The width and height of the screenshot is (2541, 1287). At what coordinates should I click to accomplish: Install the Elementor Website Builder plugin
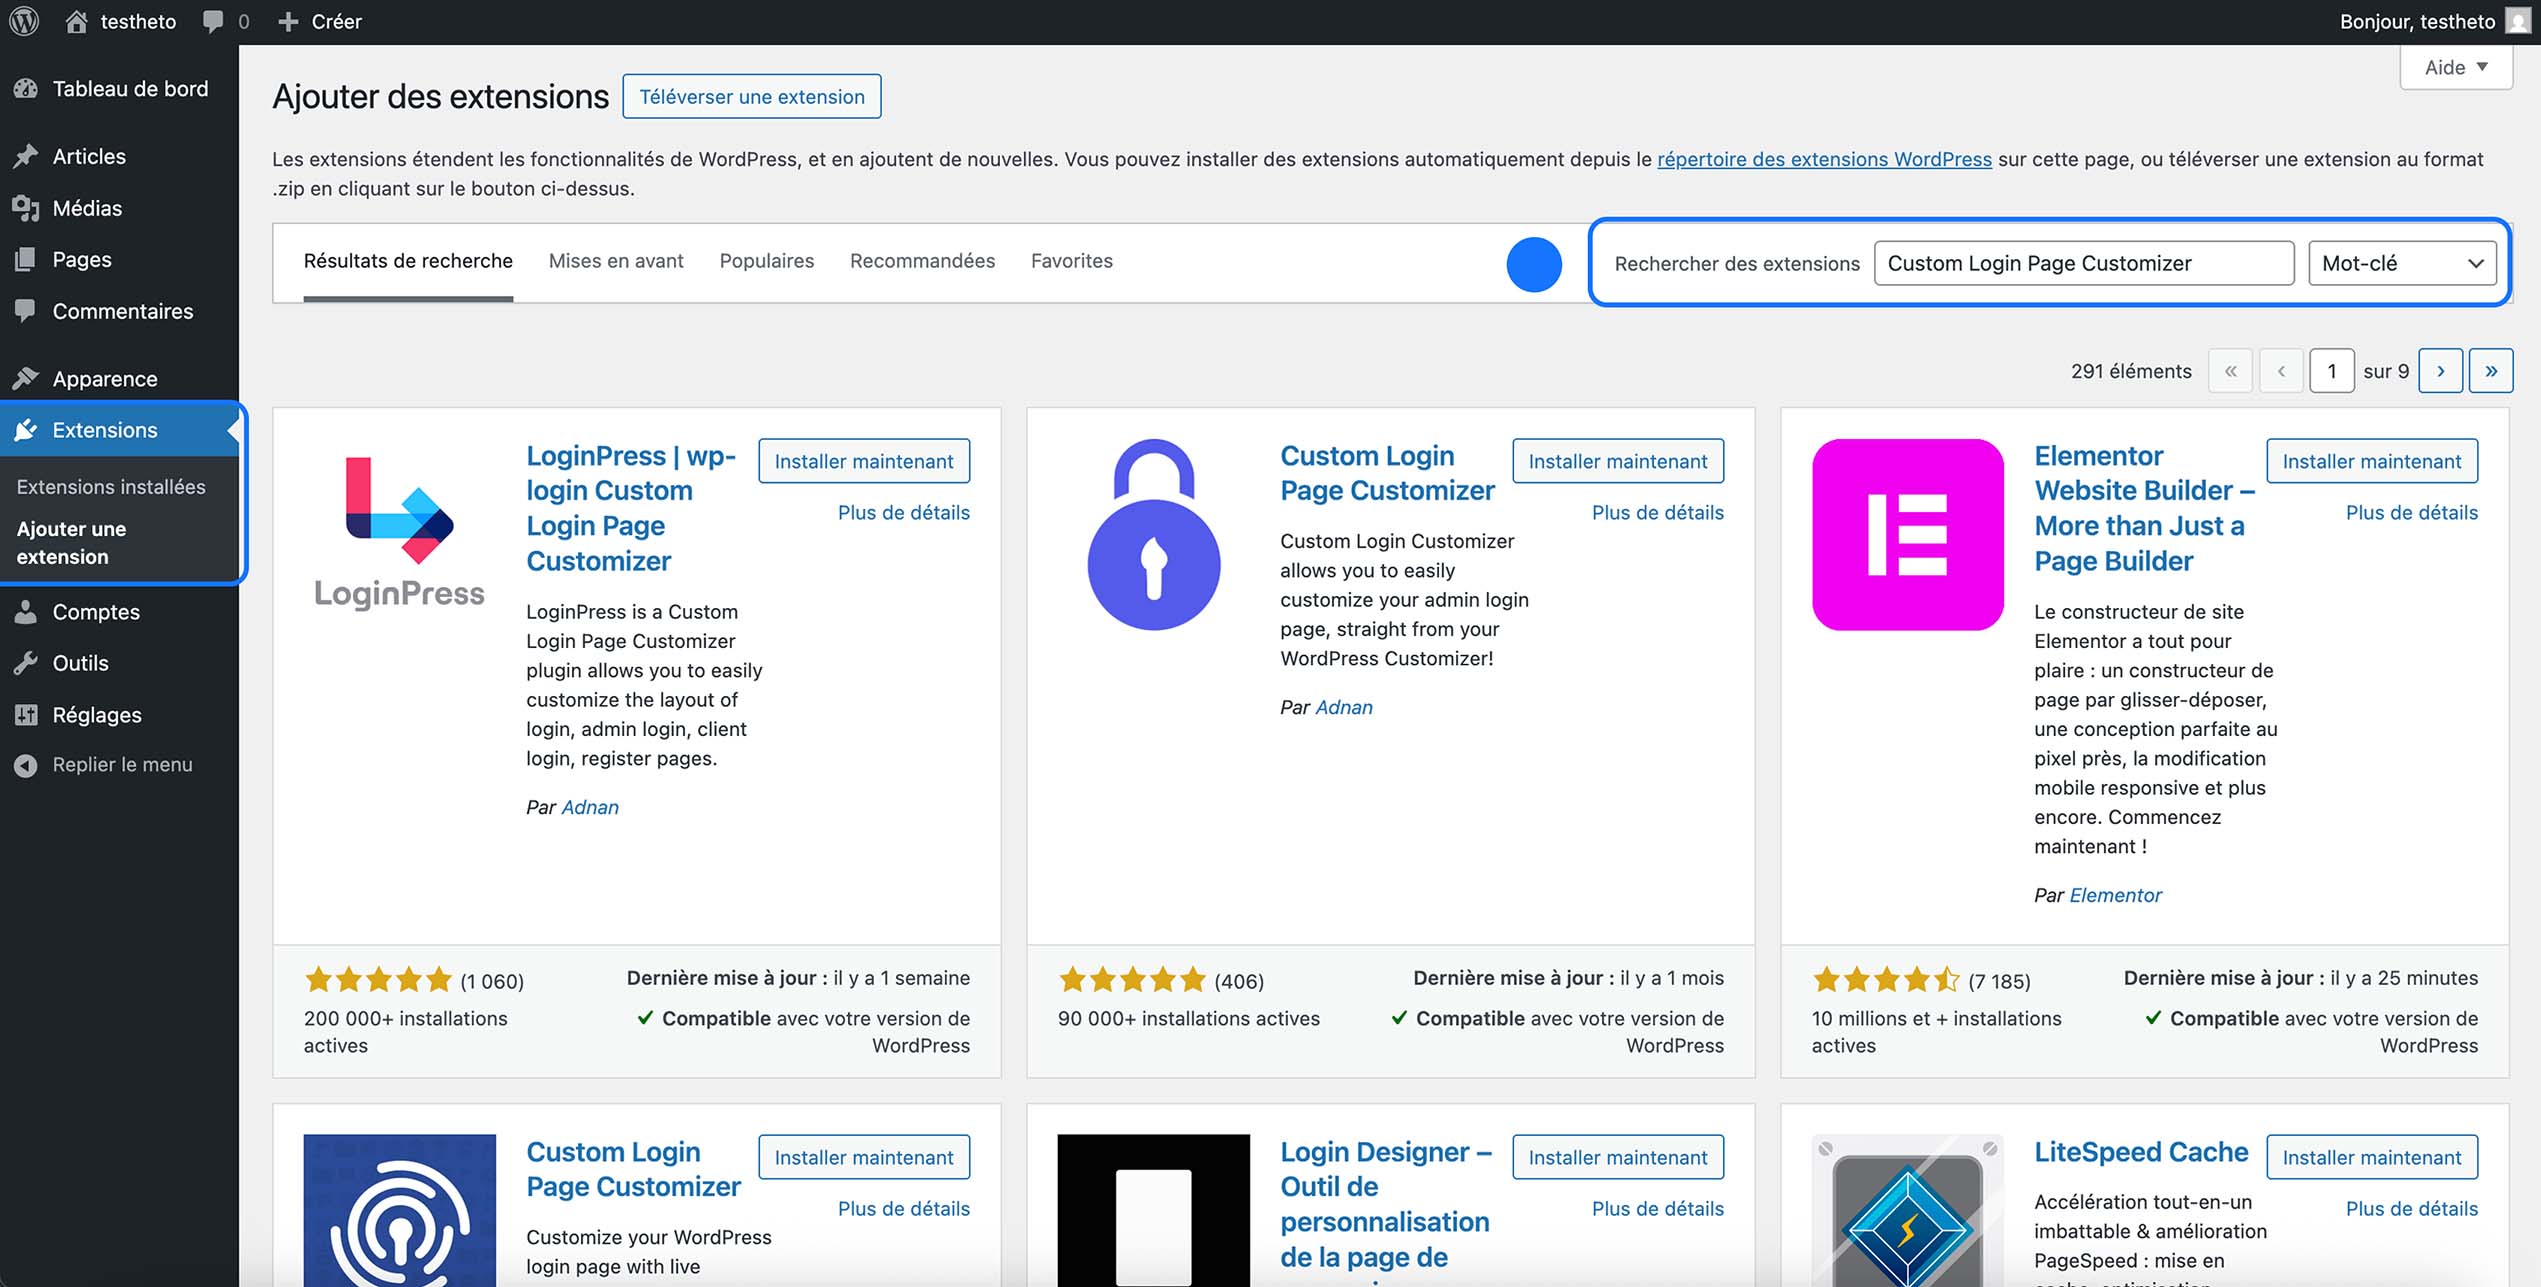(x=2371, y=461)
